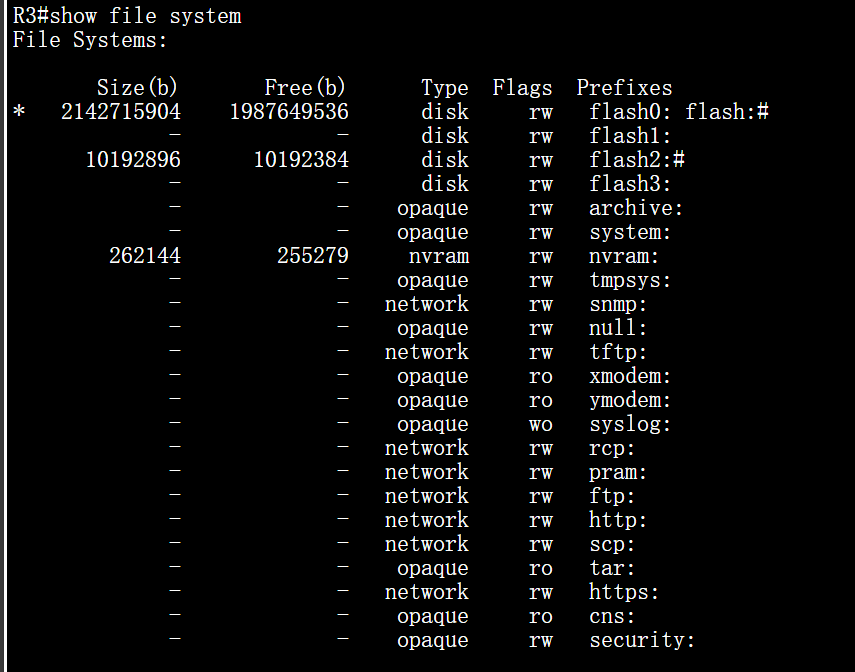
Task: Click the xmodem: prefix entry
Action: [630, 376]
